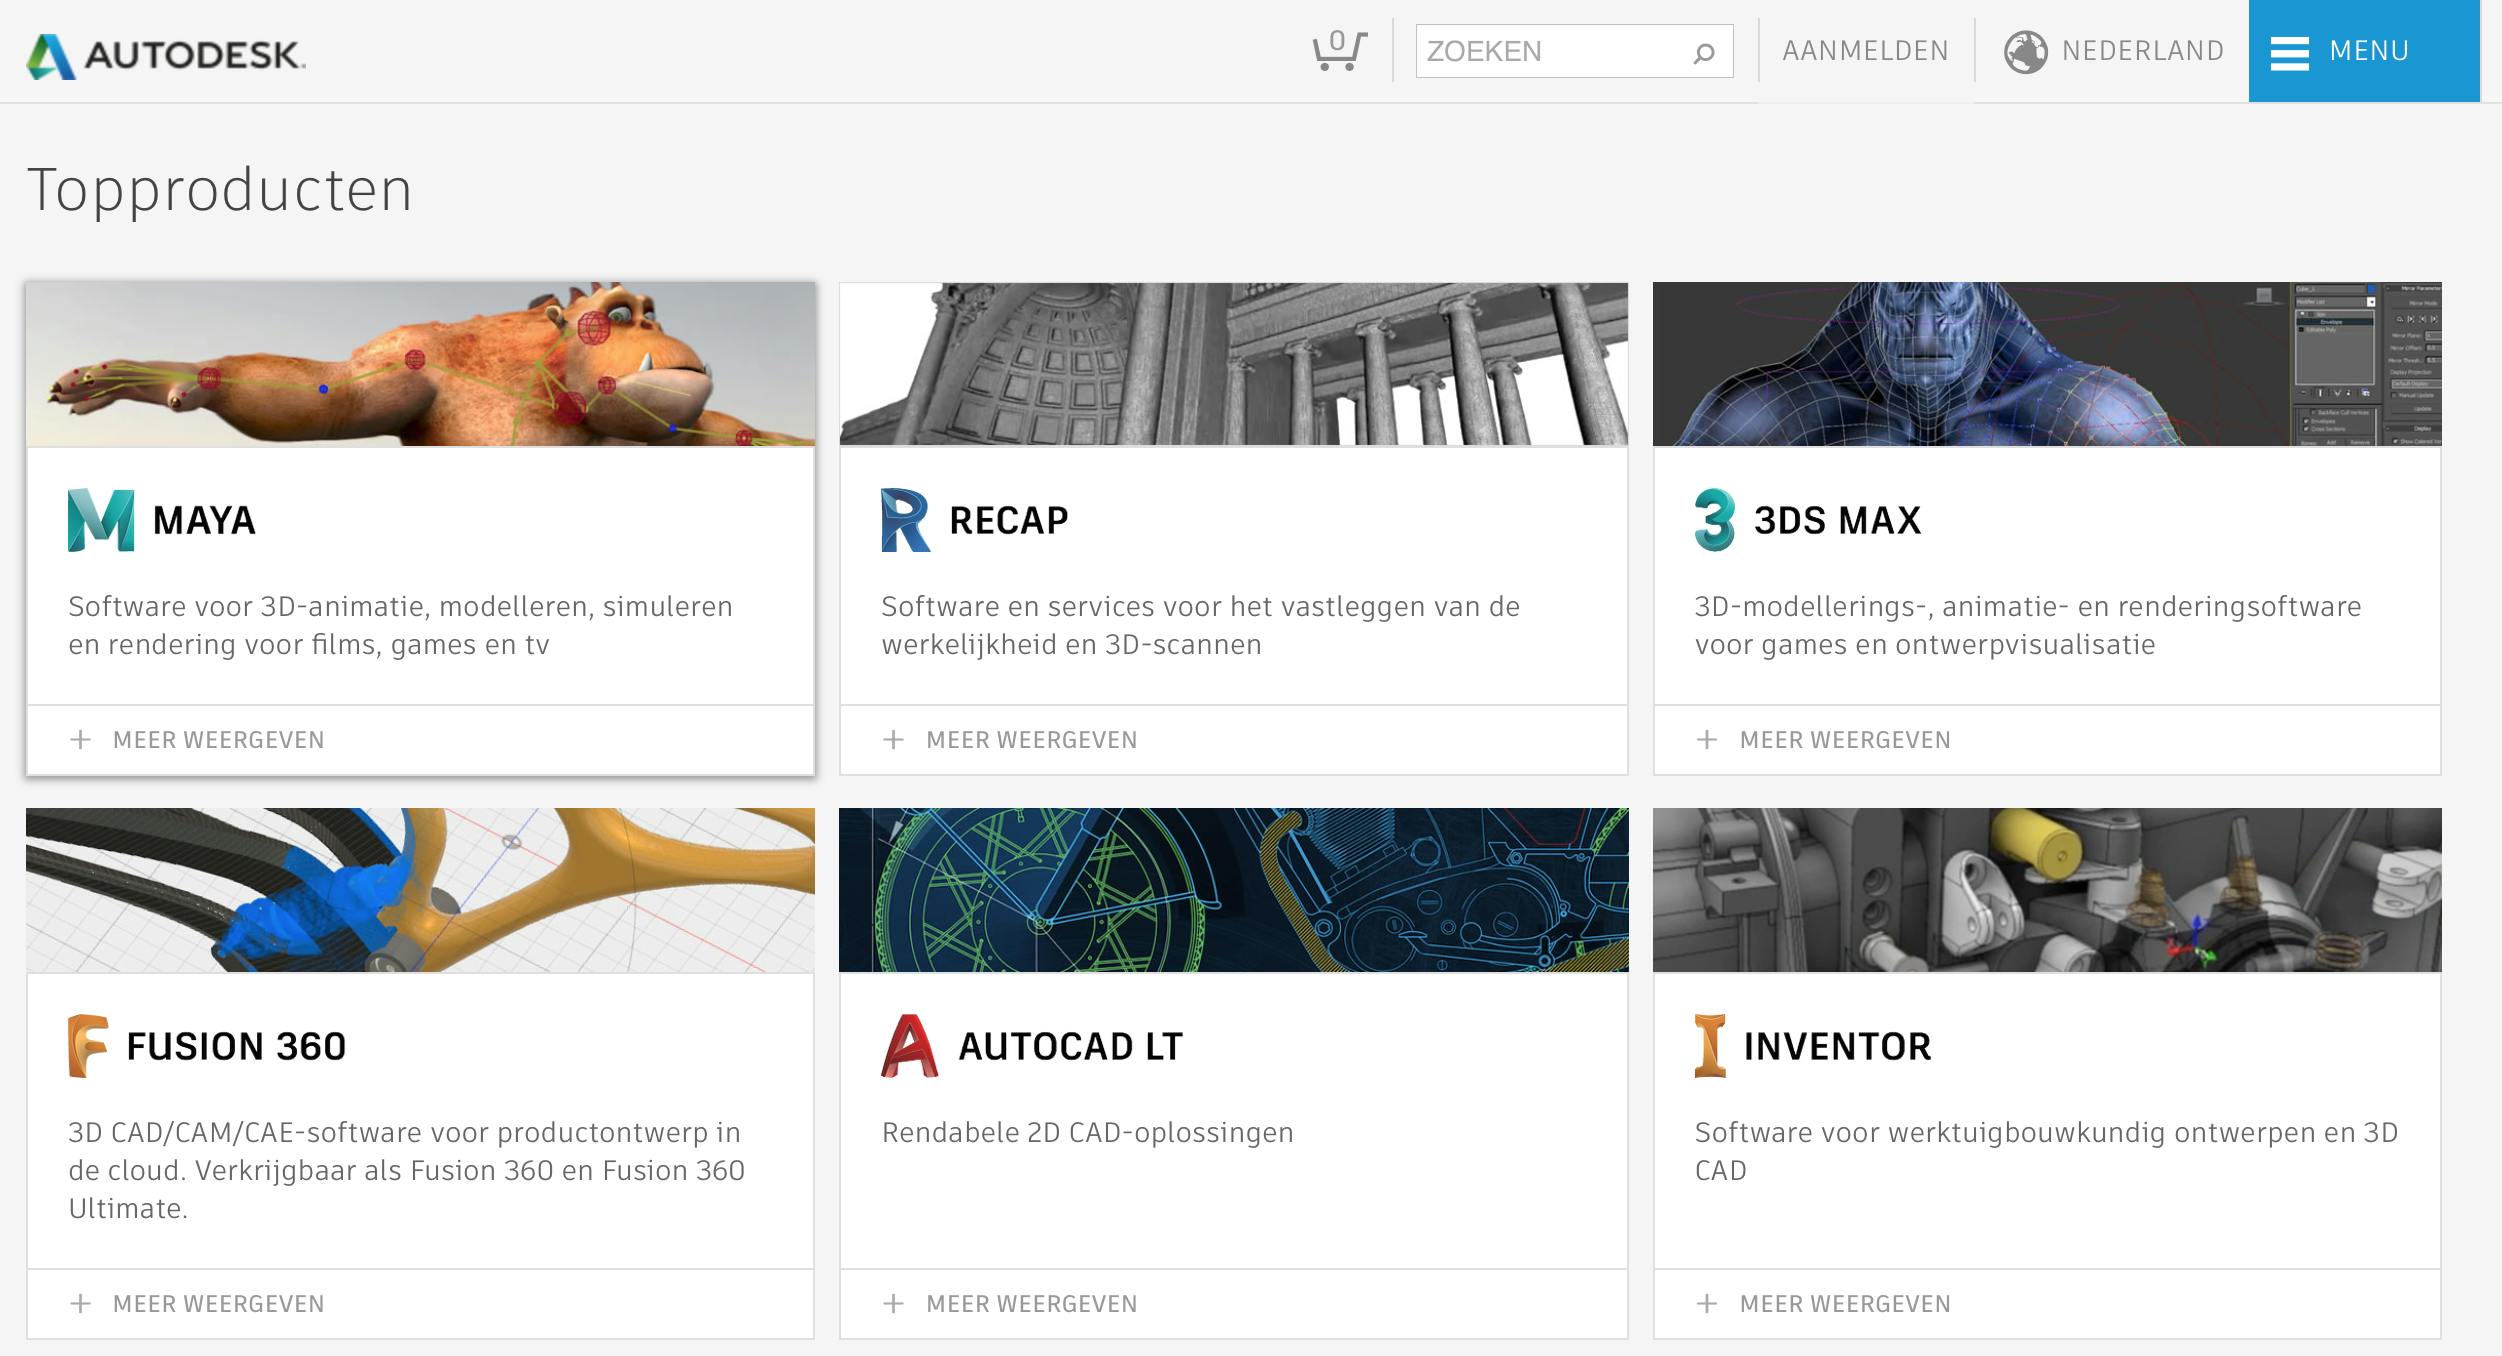2502x1356 pixels.
Task: Expand Meer Weergeven under AutoCAD LT
Action: [1011, 1304]
